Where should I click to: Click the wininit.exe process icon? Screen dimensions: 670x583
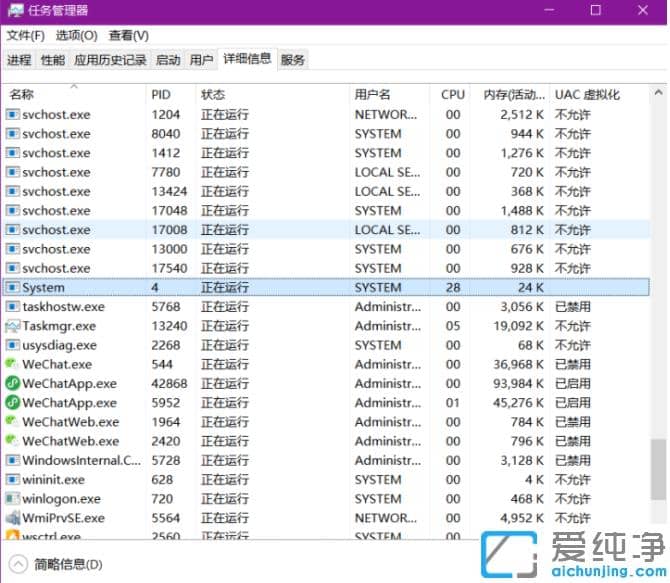12,480
